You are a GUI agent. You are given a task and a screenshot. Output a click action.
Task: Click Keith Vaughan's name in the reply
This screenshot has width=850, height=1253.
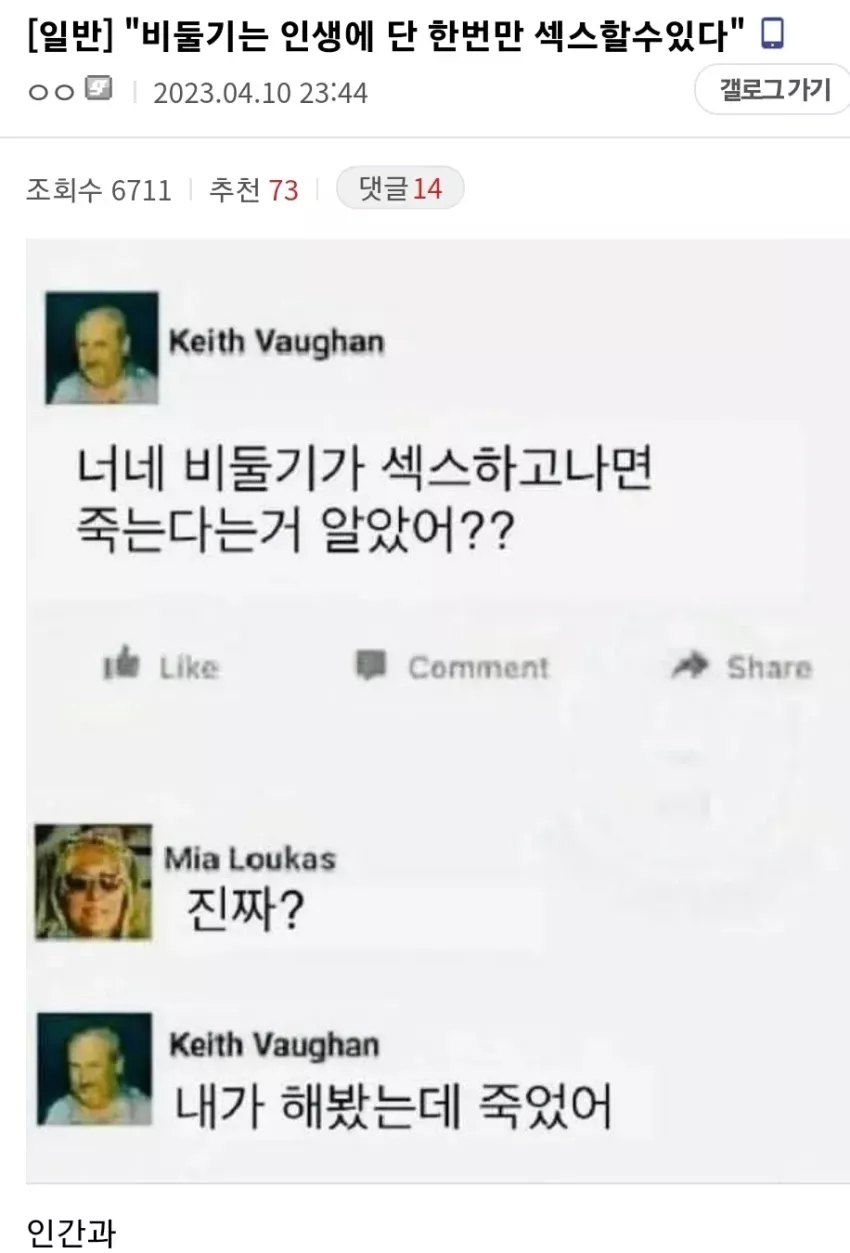click(x=274, y=1046)
